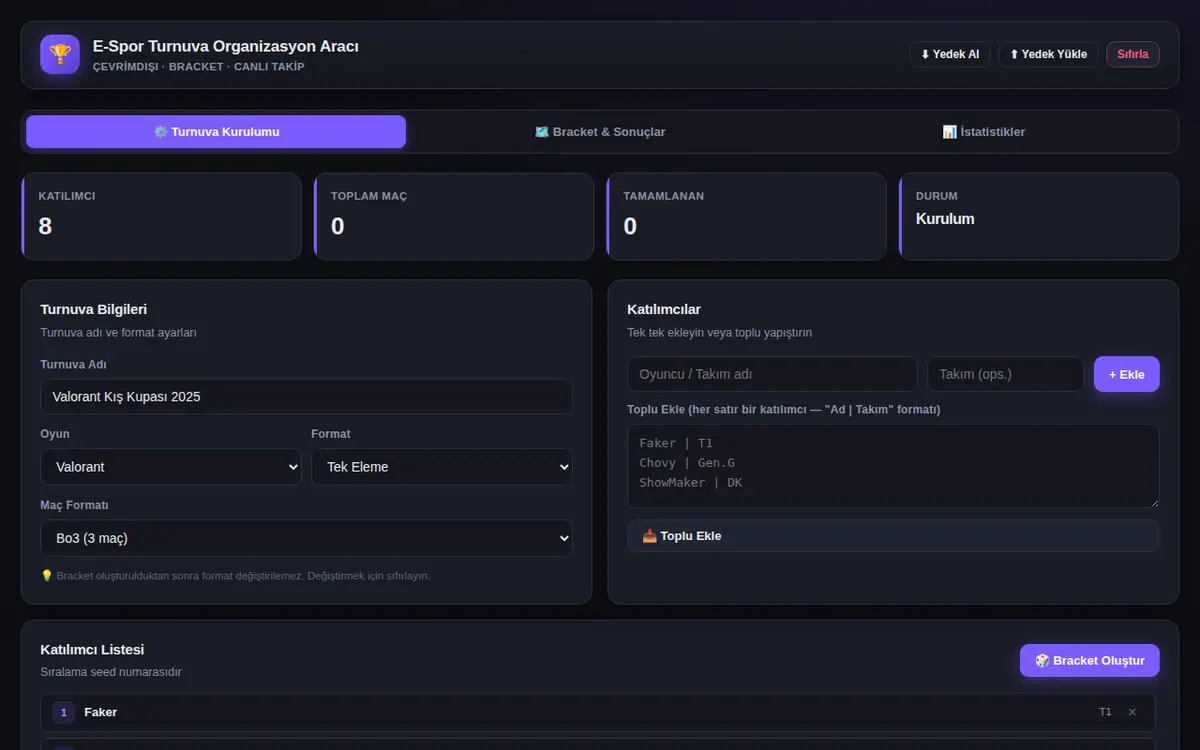Click the bracket format hint note
The width and height of the screenshot is (1200, 750).
click(235, 576)
